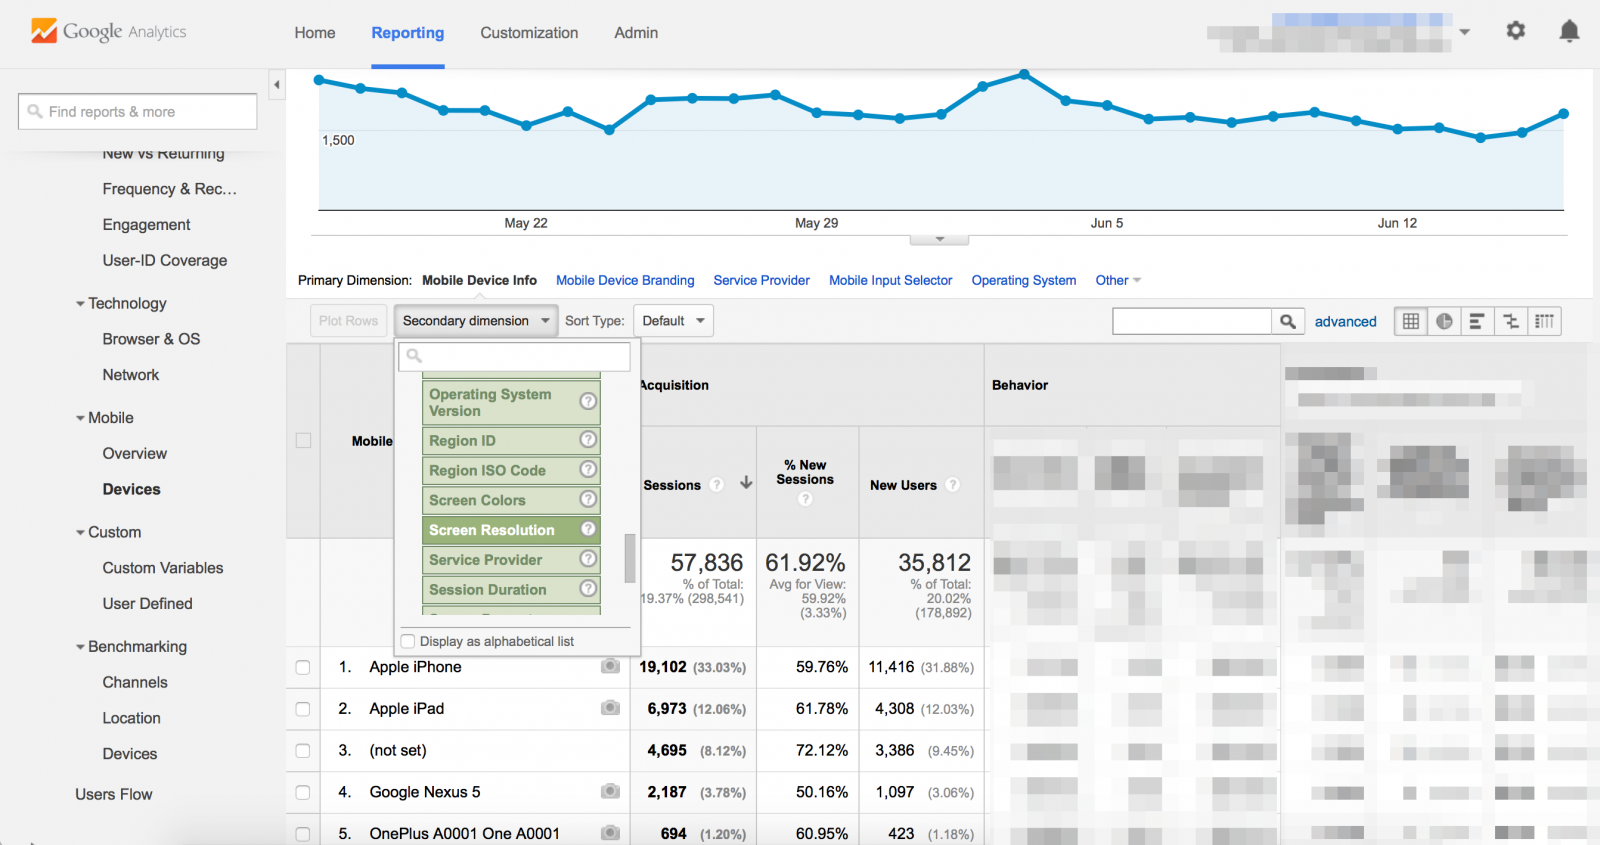1600x845 pixels.
Task: Click Mobile Device Branding dimension link
Action: pos(625,280)
